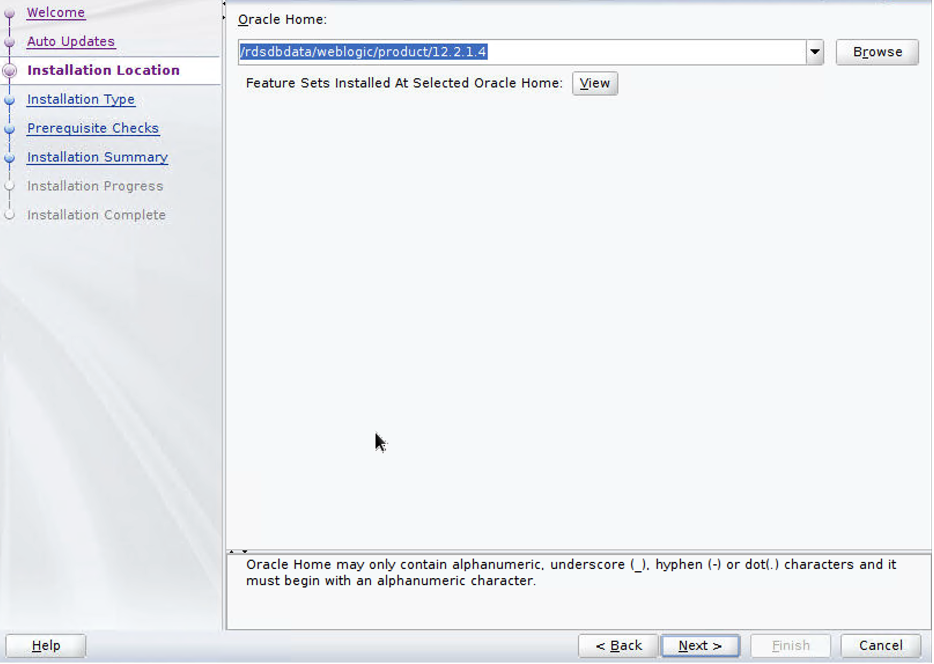Open Help for the installer
The image size is (934, 664).
[46, 646]
